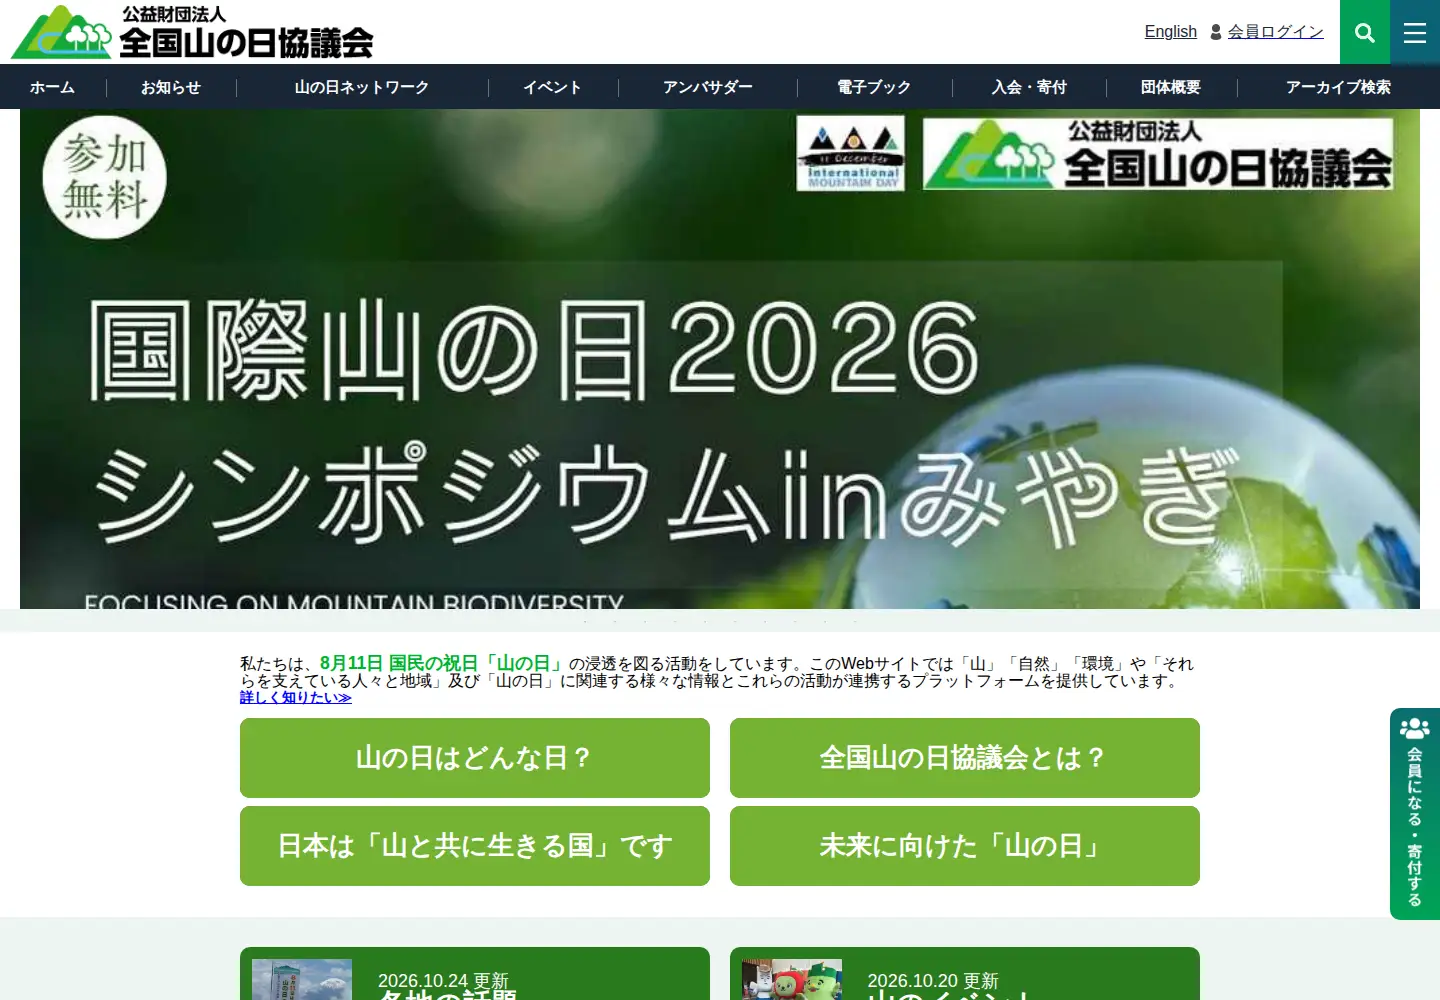Viewport: 1440px width, 1000px height.
Task: Open the card updated 2026.10.24
Action: [475, 974]
